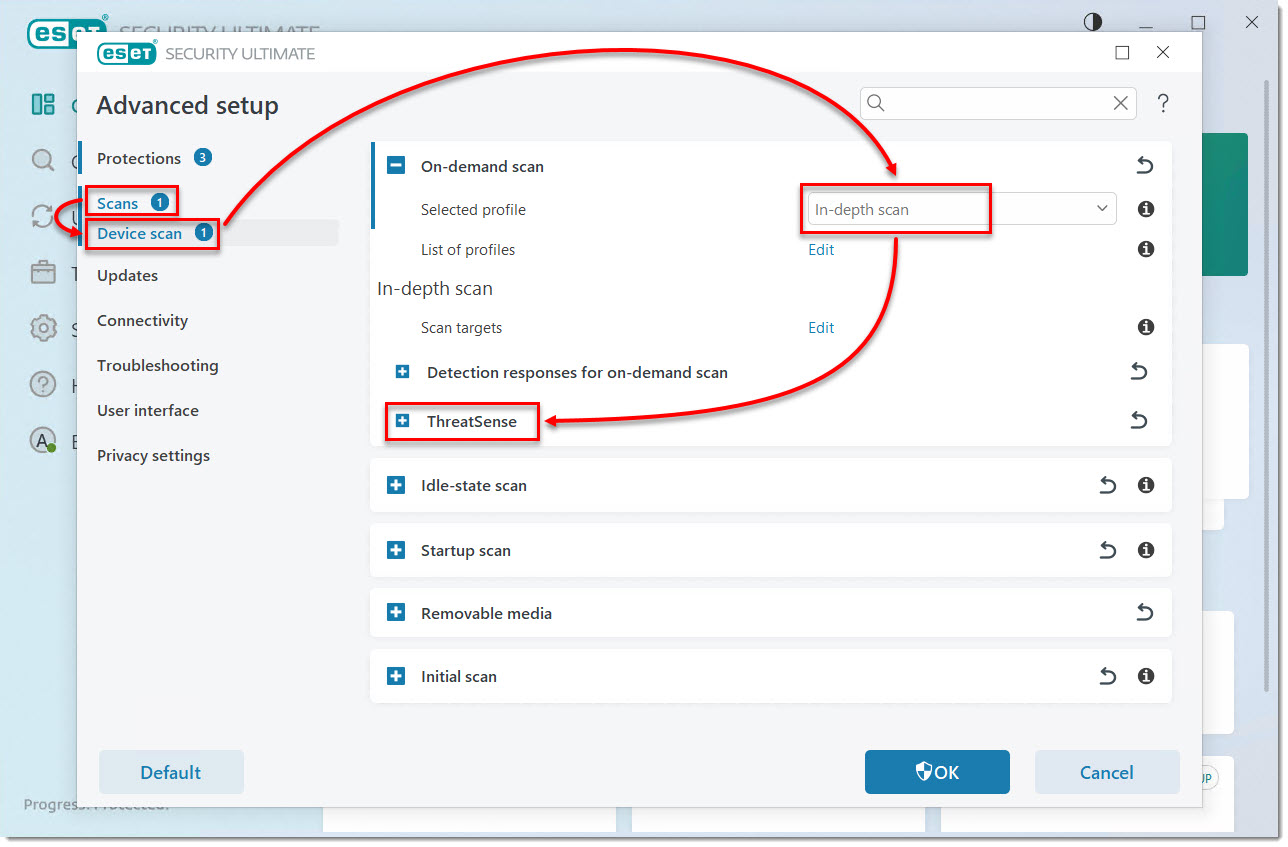Select the Scans category
Image resolution: width=1288 pixels, height=847 pixels.
tap(118, 203)
